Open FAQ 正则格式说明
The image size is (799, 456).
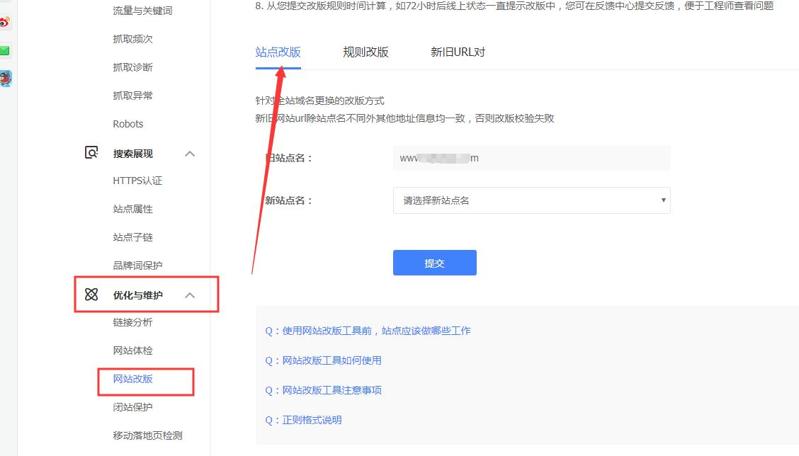[x=303, y=420]
